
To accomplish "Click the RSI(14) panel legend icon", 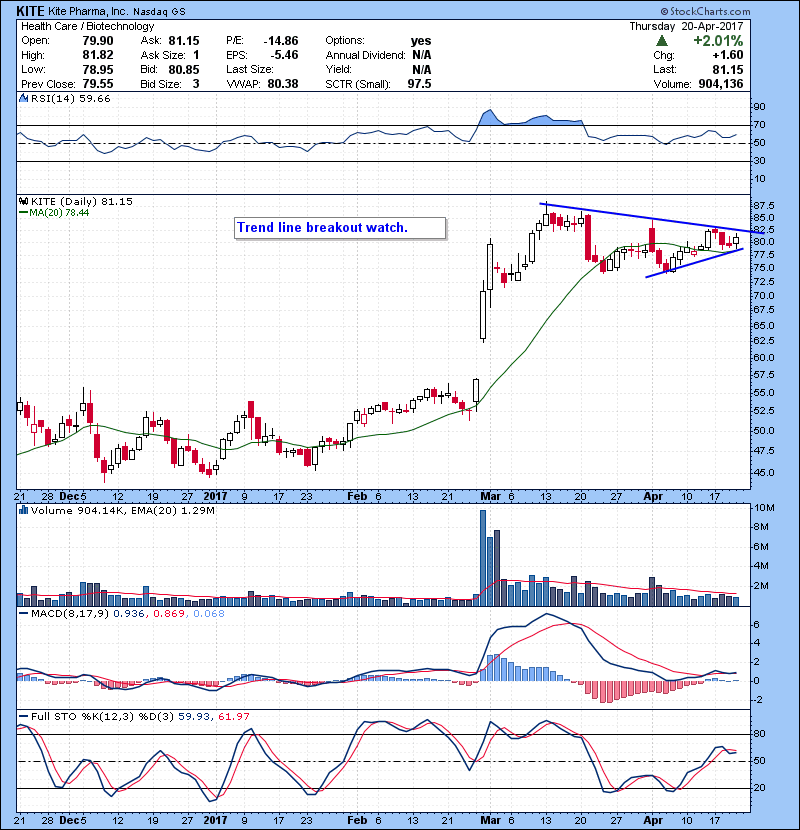I will pos(23,98).
